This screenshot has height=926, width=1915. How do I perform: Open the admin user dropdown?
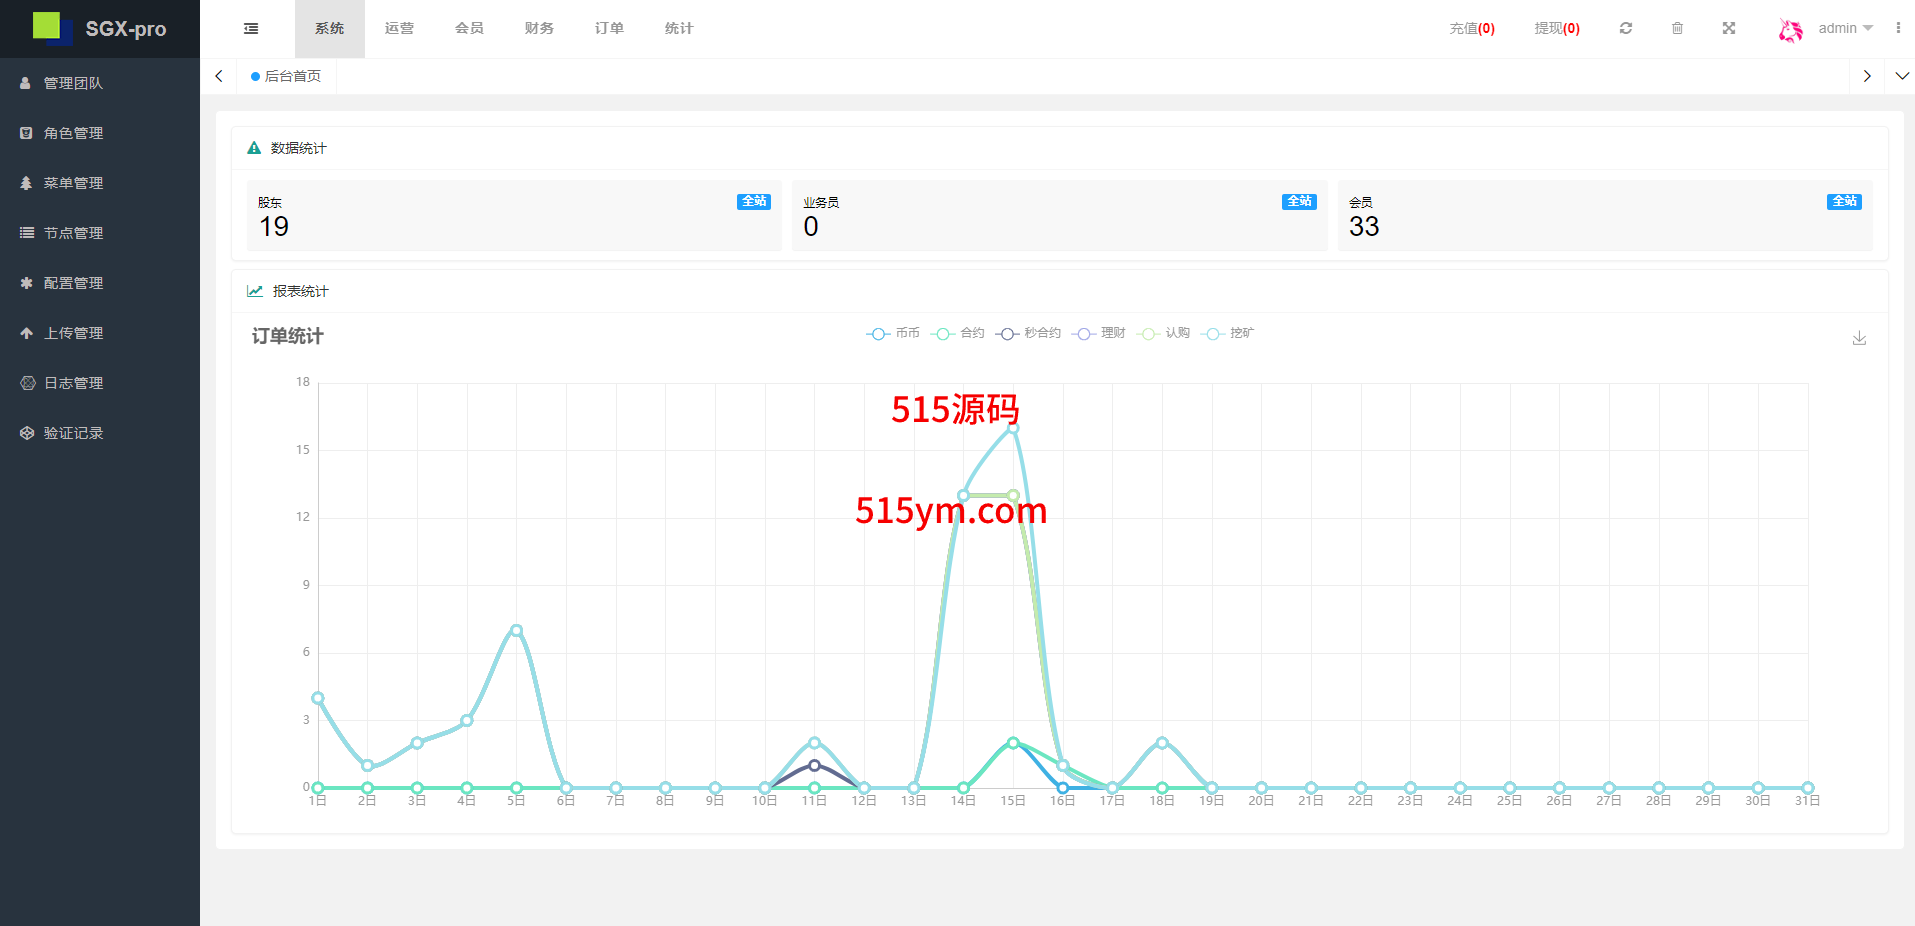click(x=1845, y=29)
